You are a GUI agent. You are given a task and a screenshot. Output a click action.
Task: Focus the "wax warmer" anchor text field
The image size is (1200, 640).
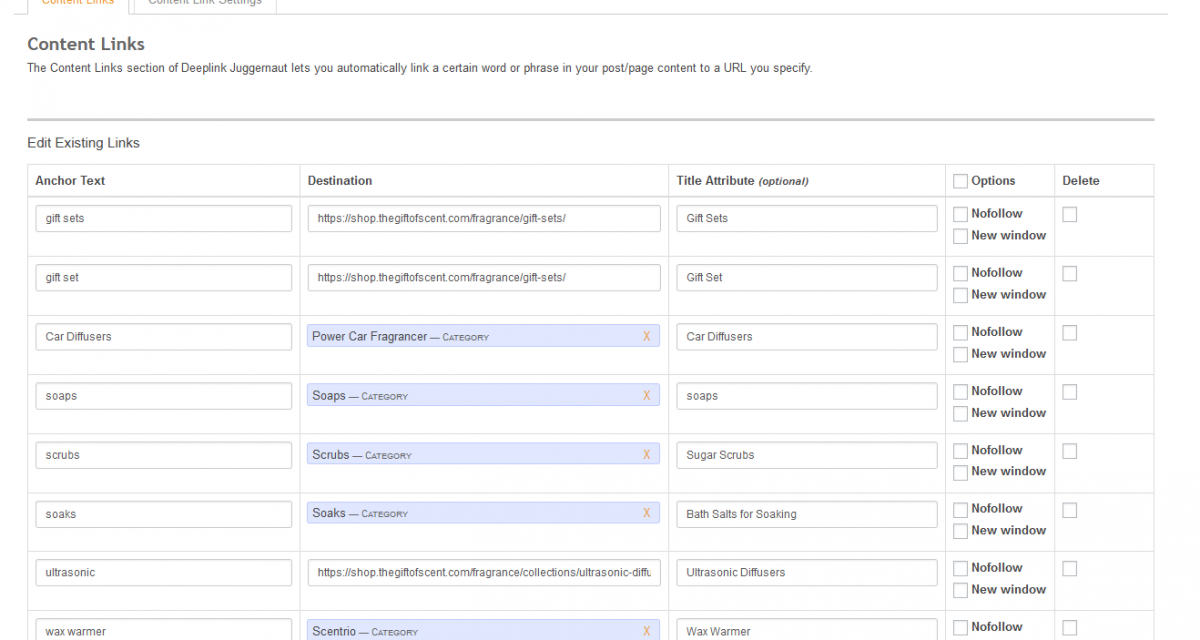(164, 630)
